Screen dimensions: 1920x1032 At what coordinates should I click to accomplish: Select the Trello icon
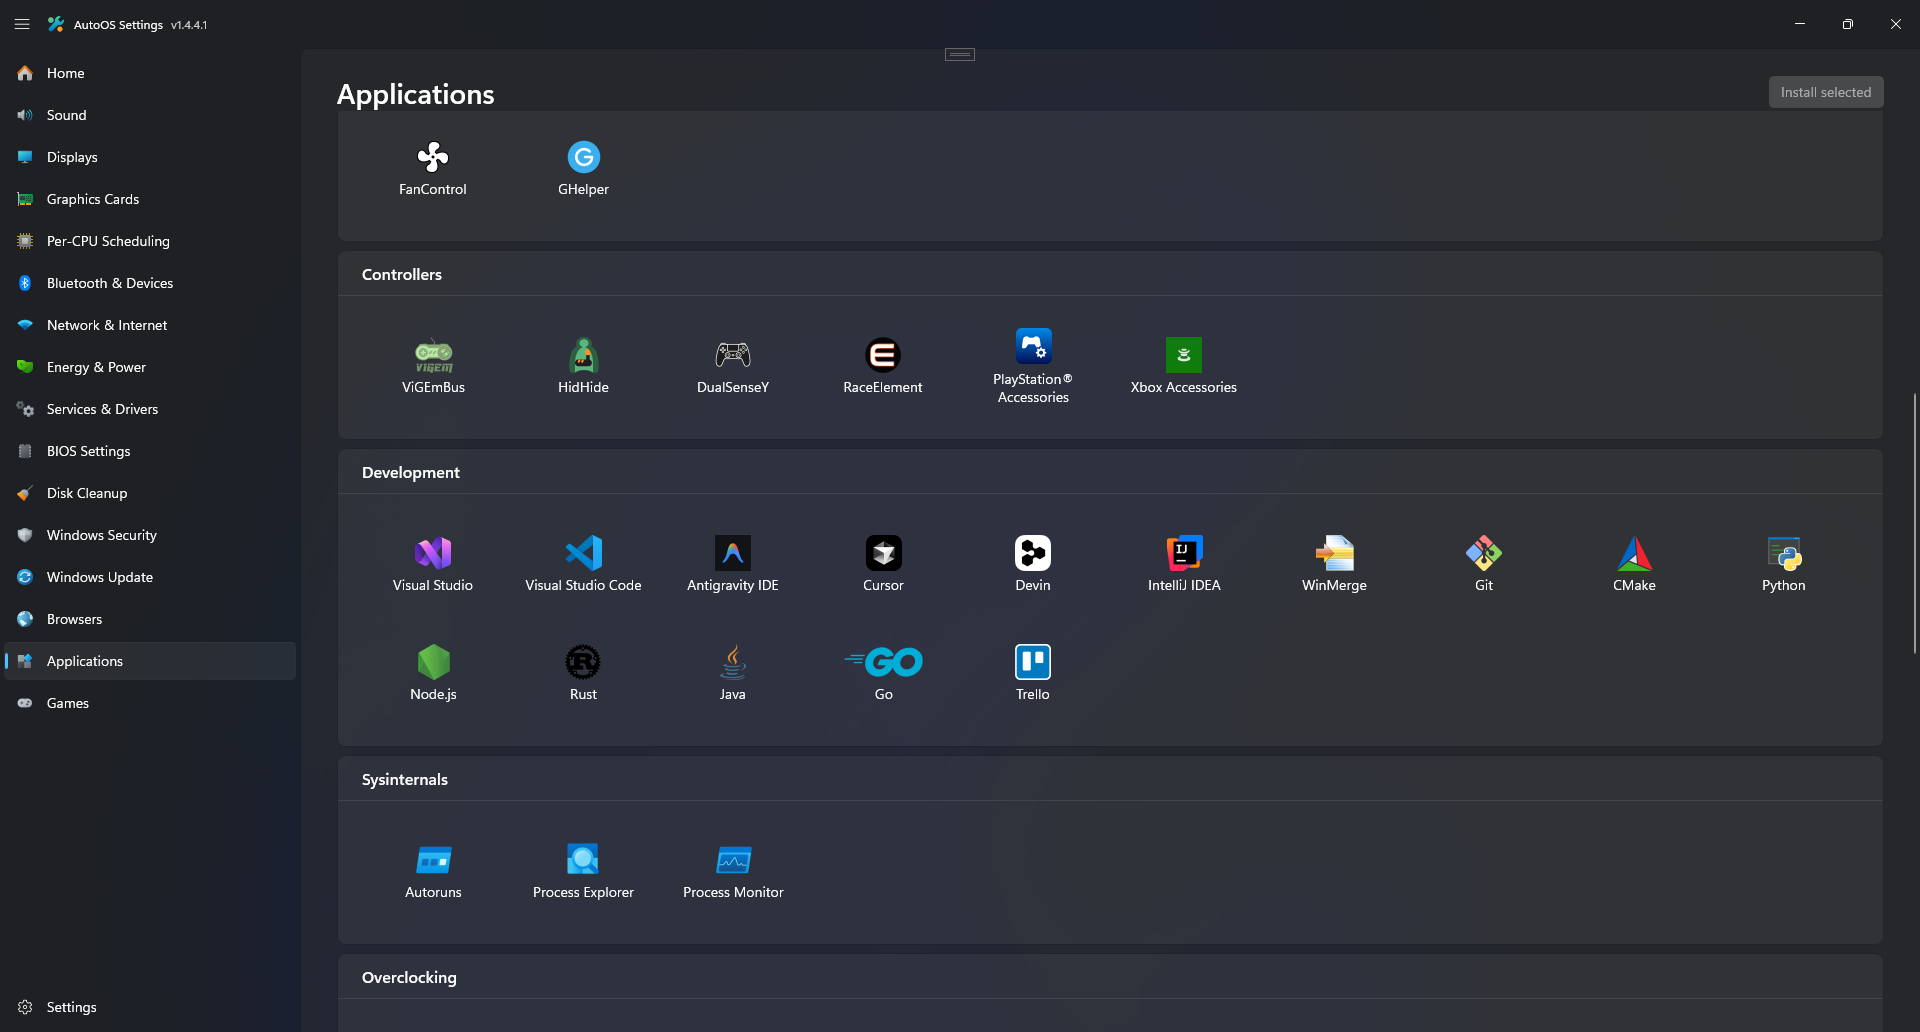tap(1033, 662)
